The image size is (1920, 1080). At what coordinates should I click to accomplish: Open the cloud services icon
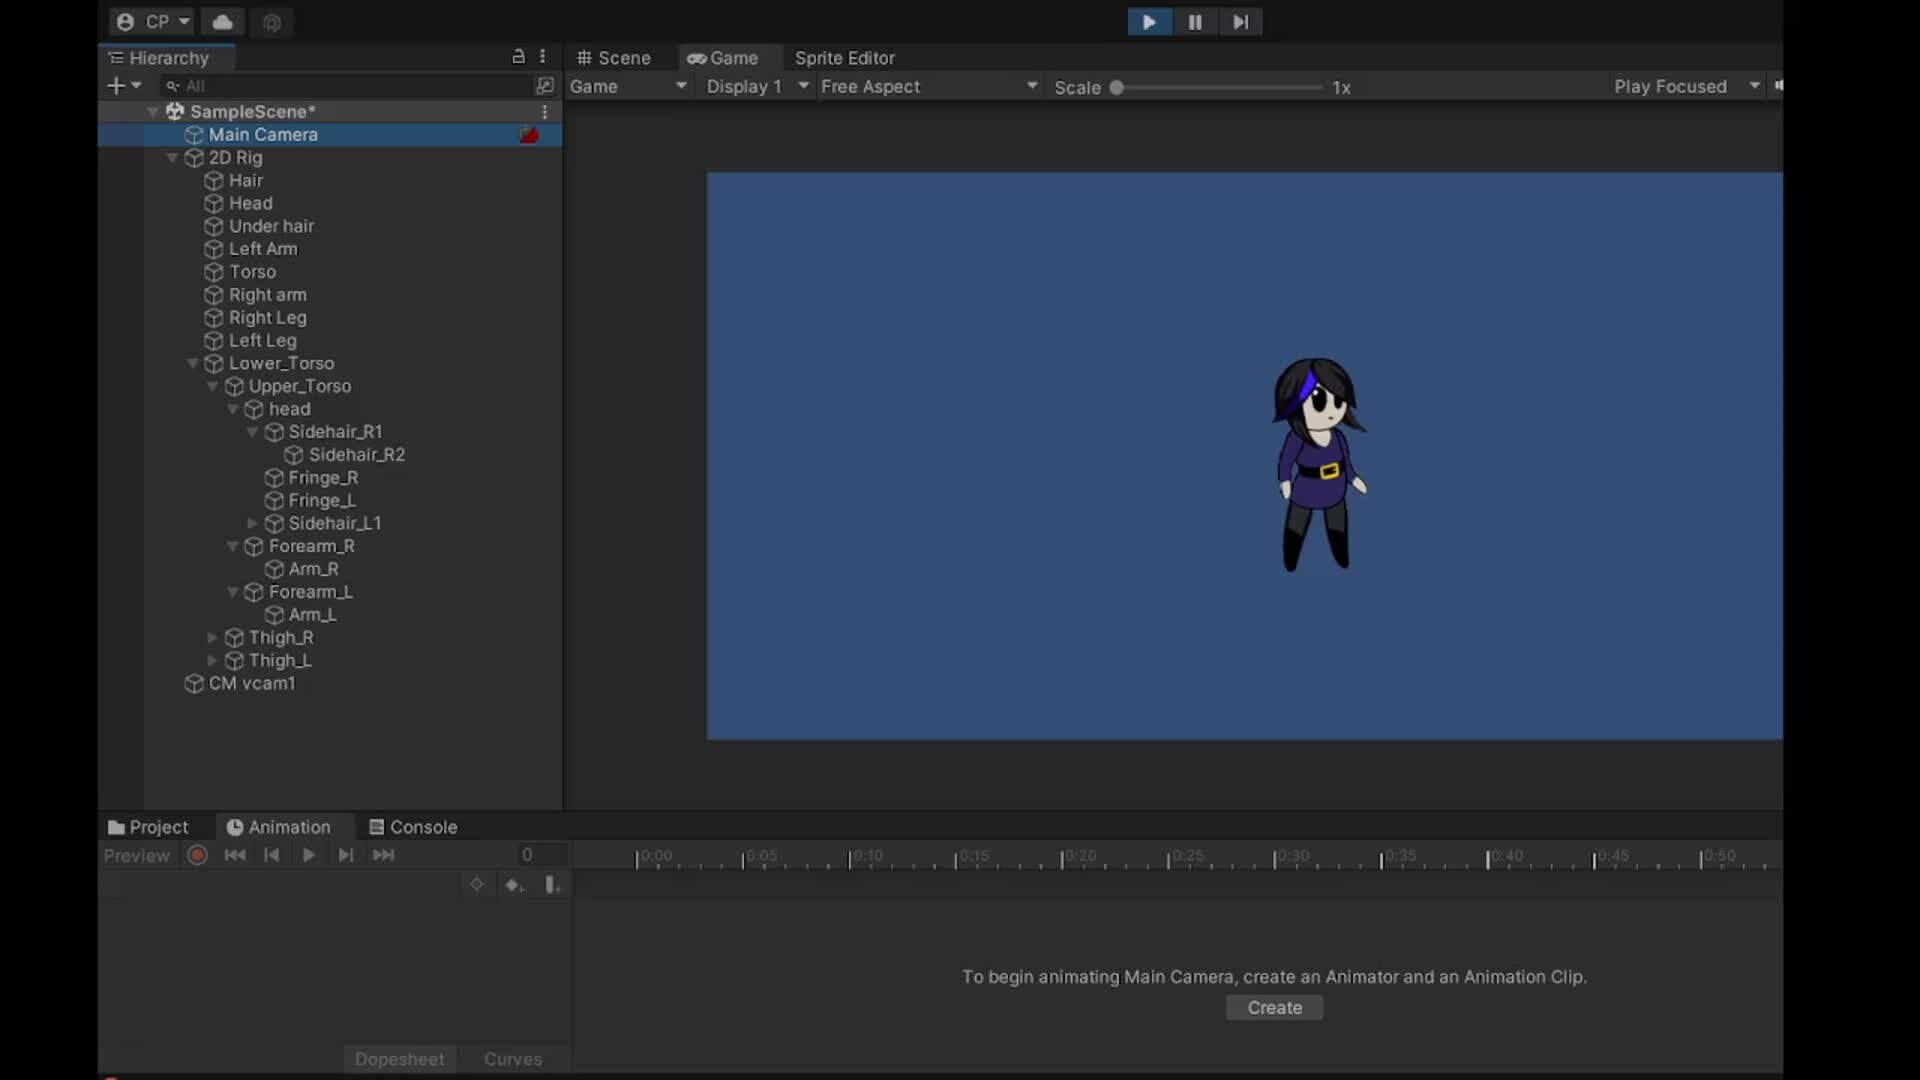pos(223,22)
